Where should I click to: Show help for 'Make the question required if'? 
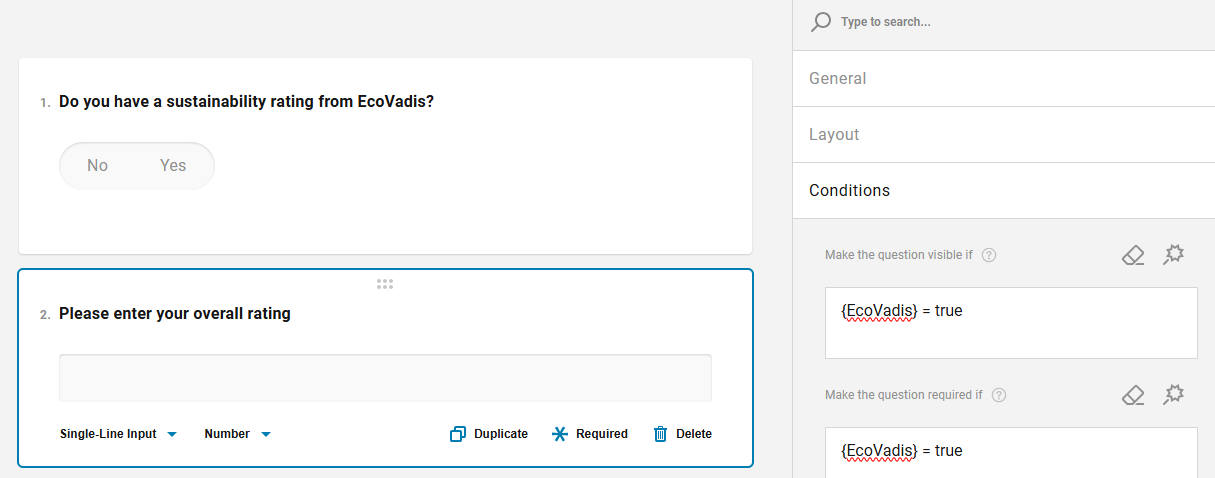tap(998, 395)
